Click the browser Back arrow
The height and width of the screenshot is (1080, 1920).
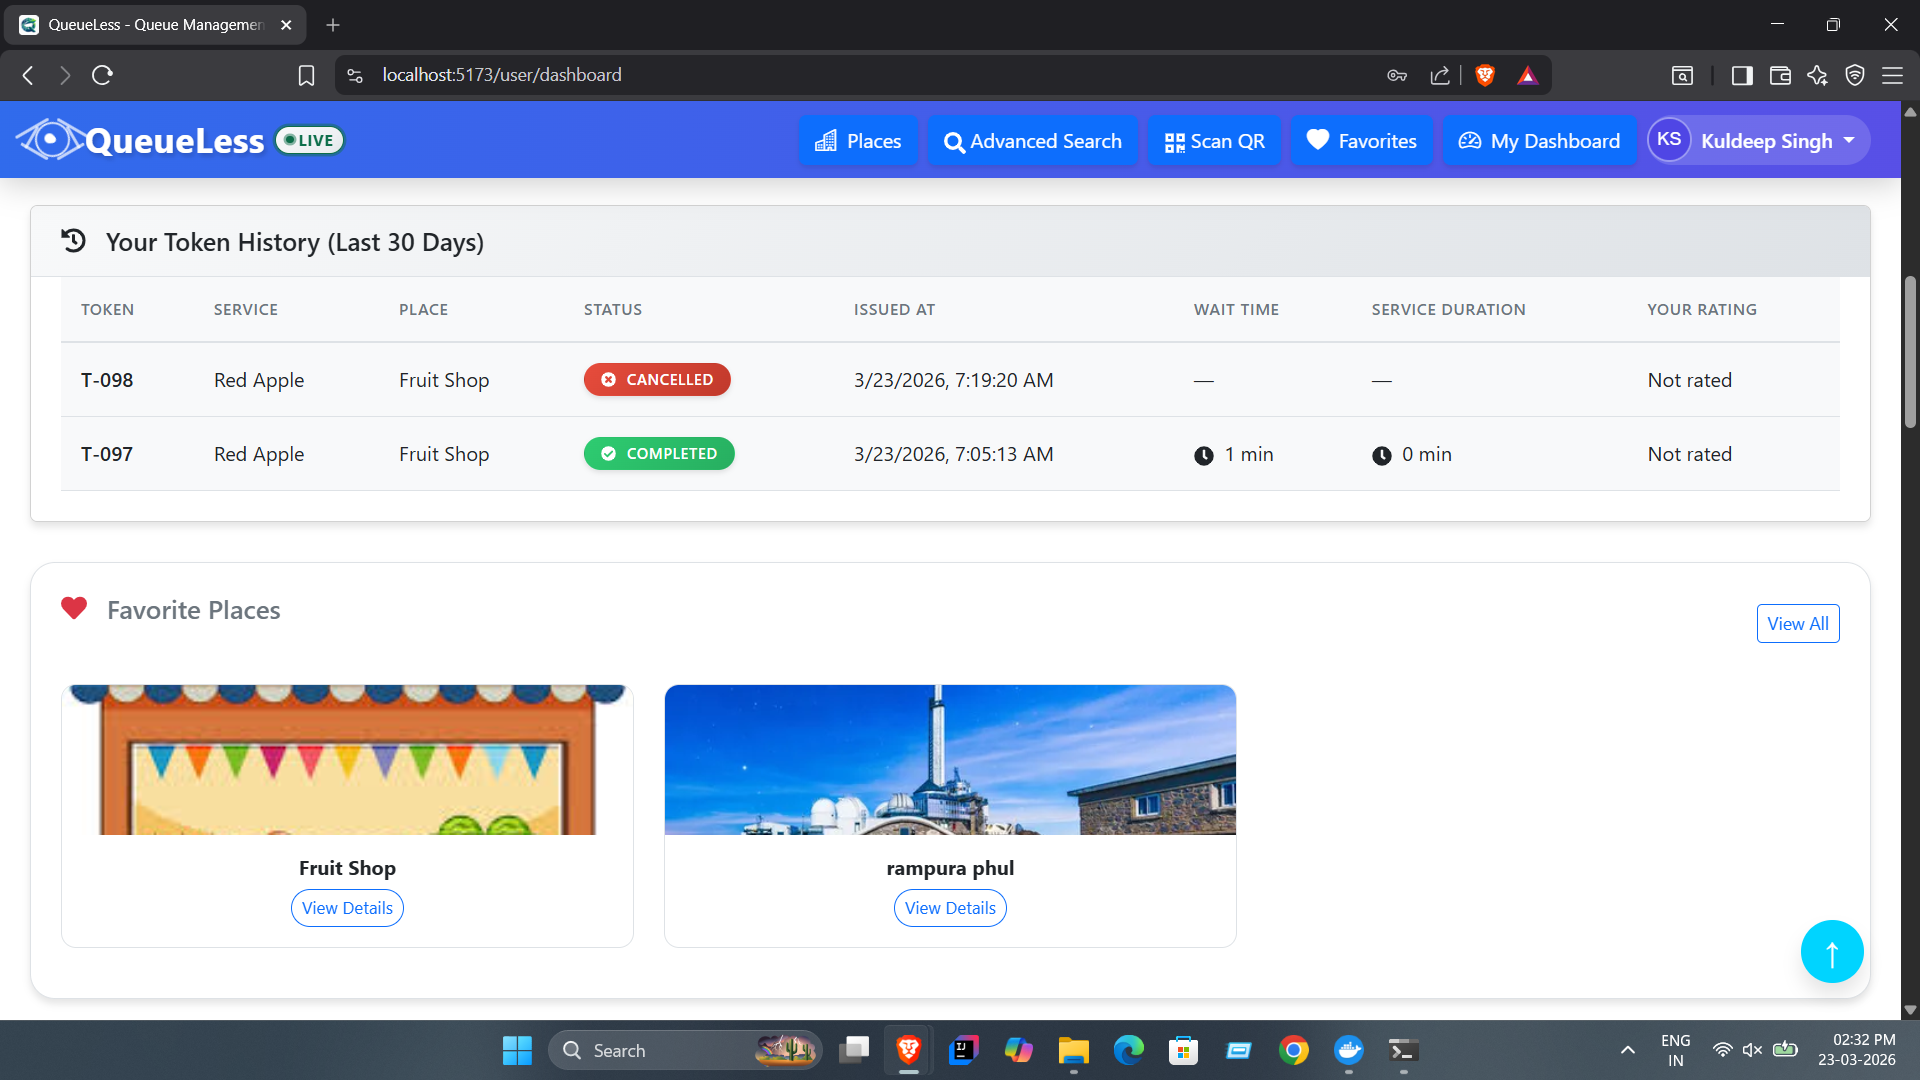(28, 75)
